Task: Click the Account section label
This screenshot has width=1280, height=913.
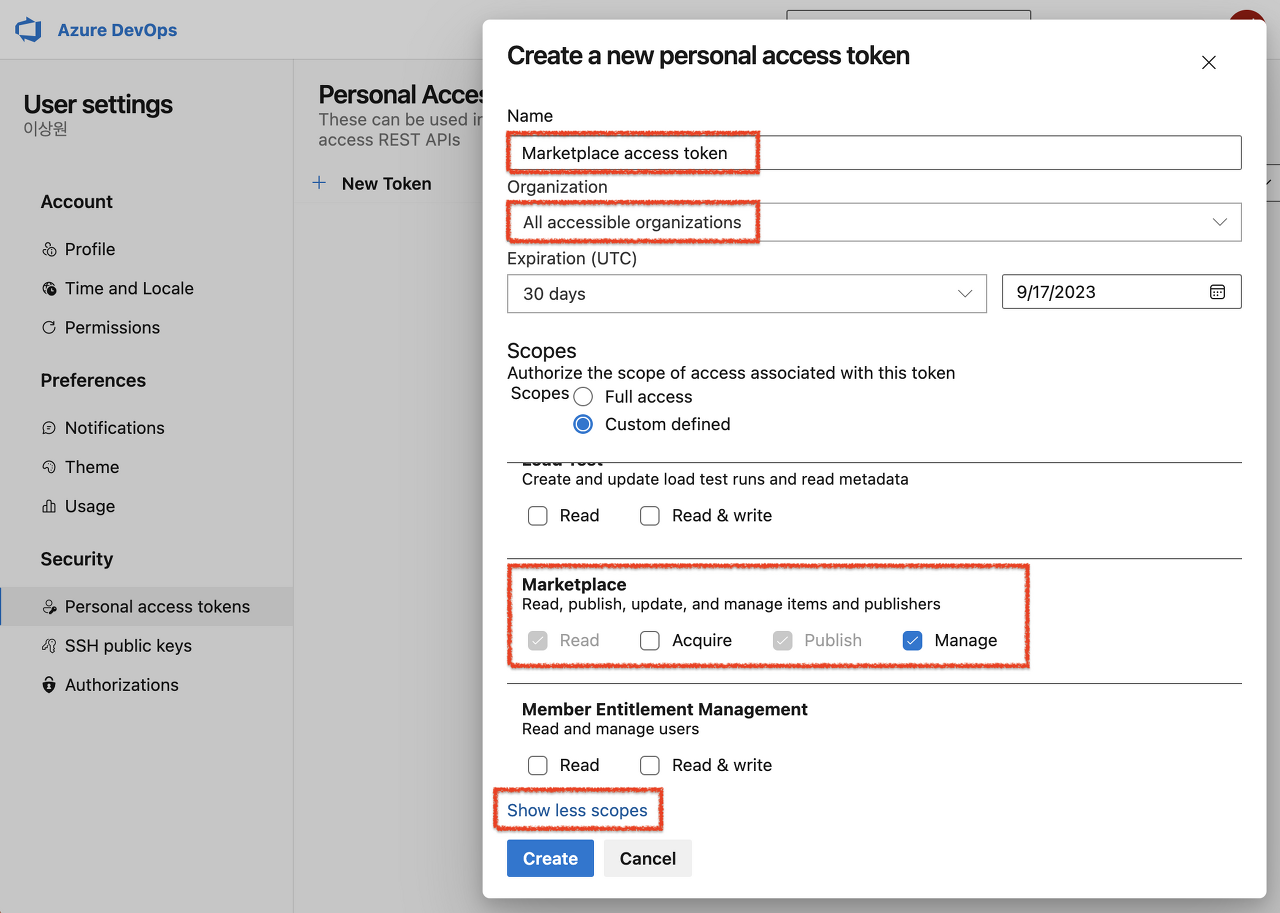Action: coord(77,202)
